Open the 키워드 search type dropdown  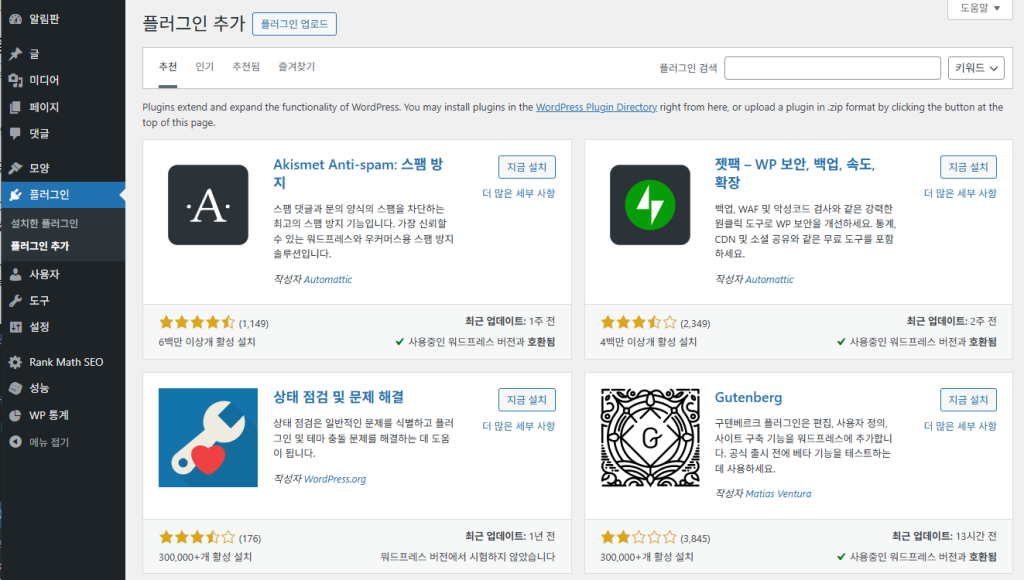click(976, 68)
